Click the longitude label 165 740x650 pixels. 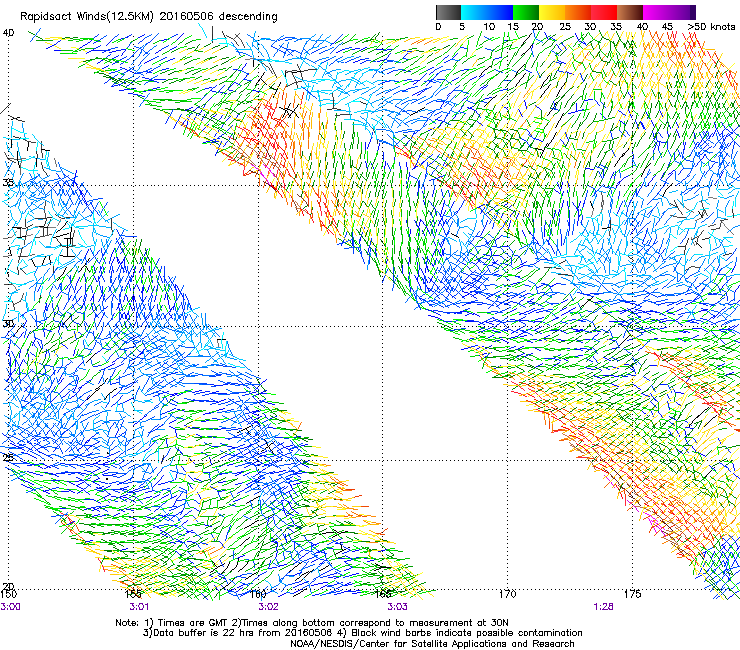tap(383, 594)
